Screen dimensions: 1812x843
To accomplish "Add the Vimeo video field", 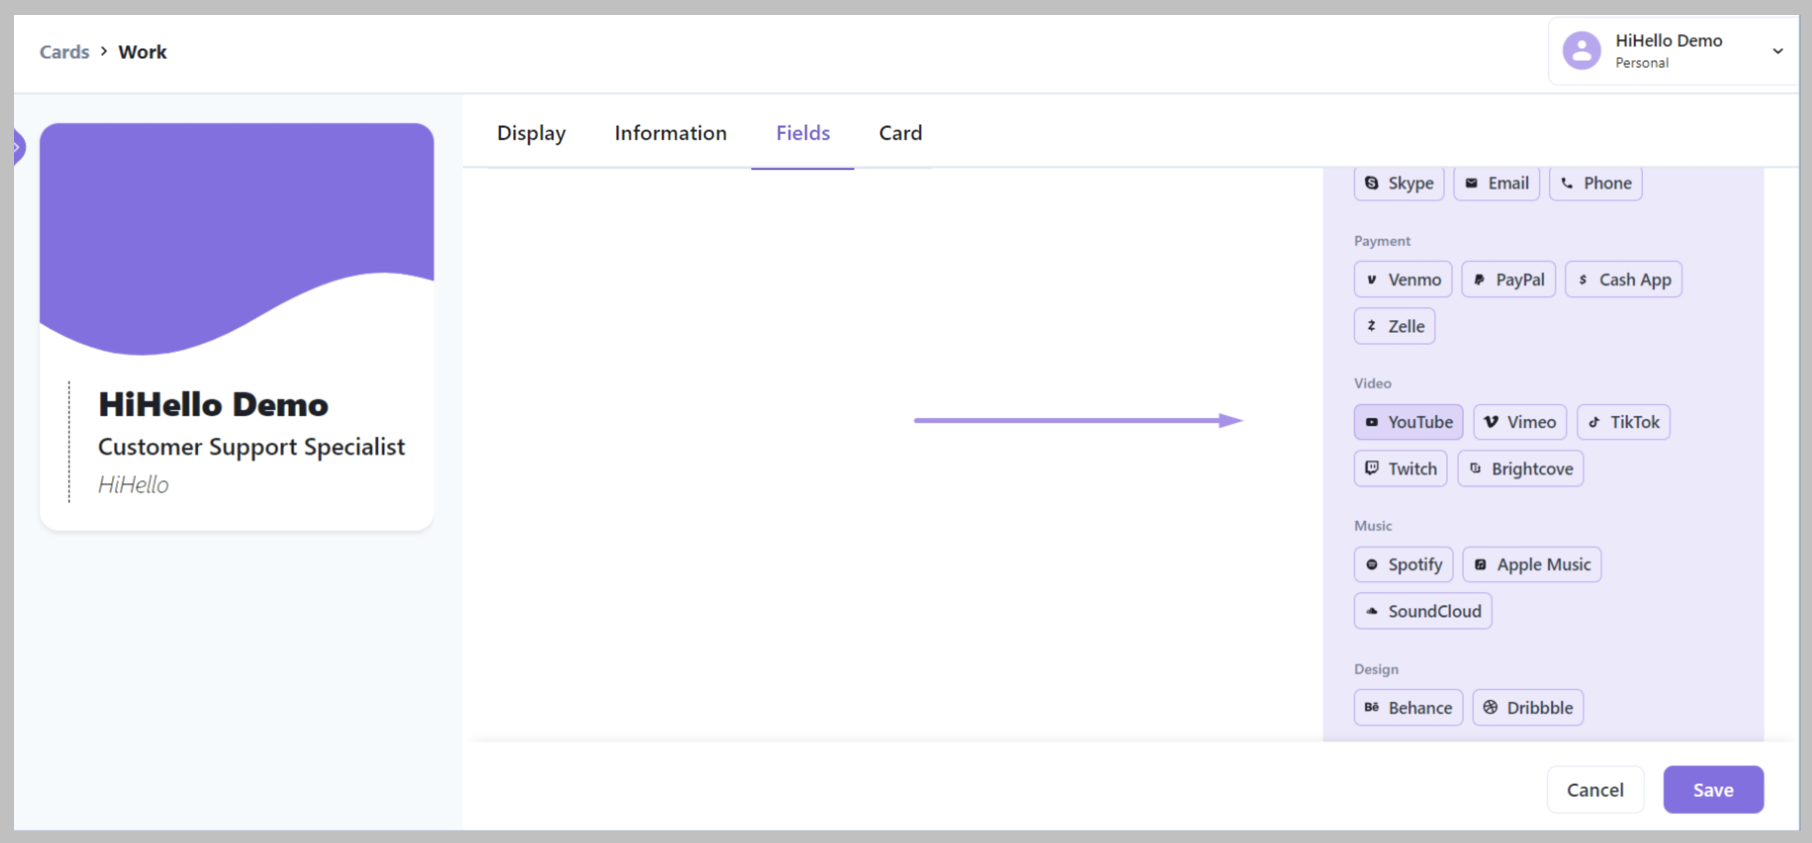I will click(1520, 422).
